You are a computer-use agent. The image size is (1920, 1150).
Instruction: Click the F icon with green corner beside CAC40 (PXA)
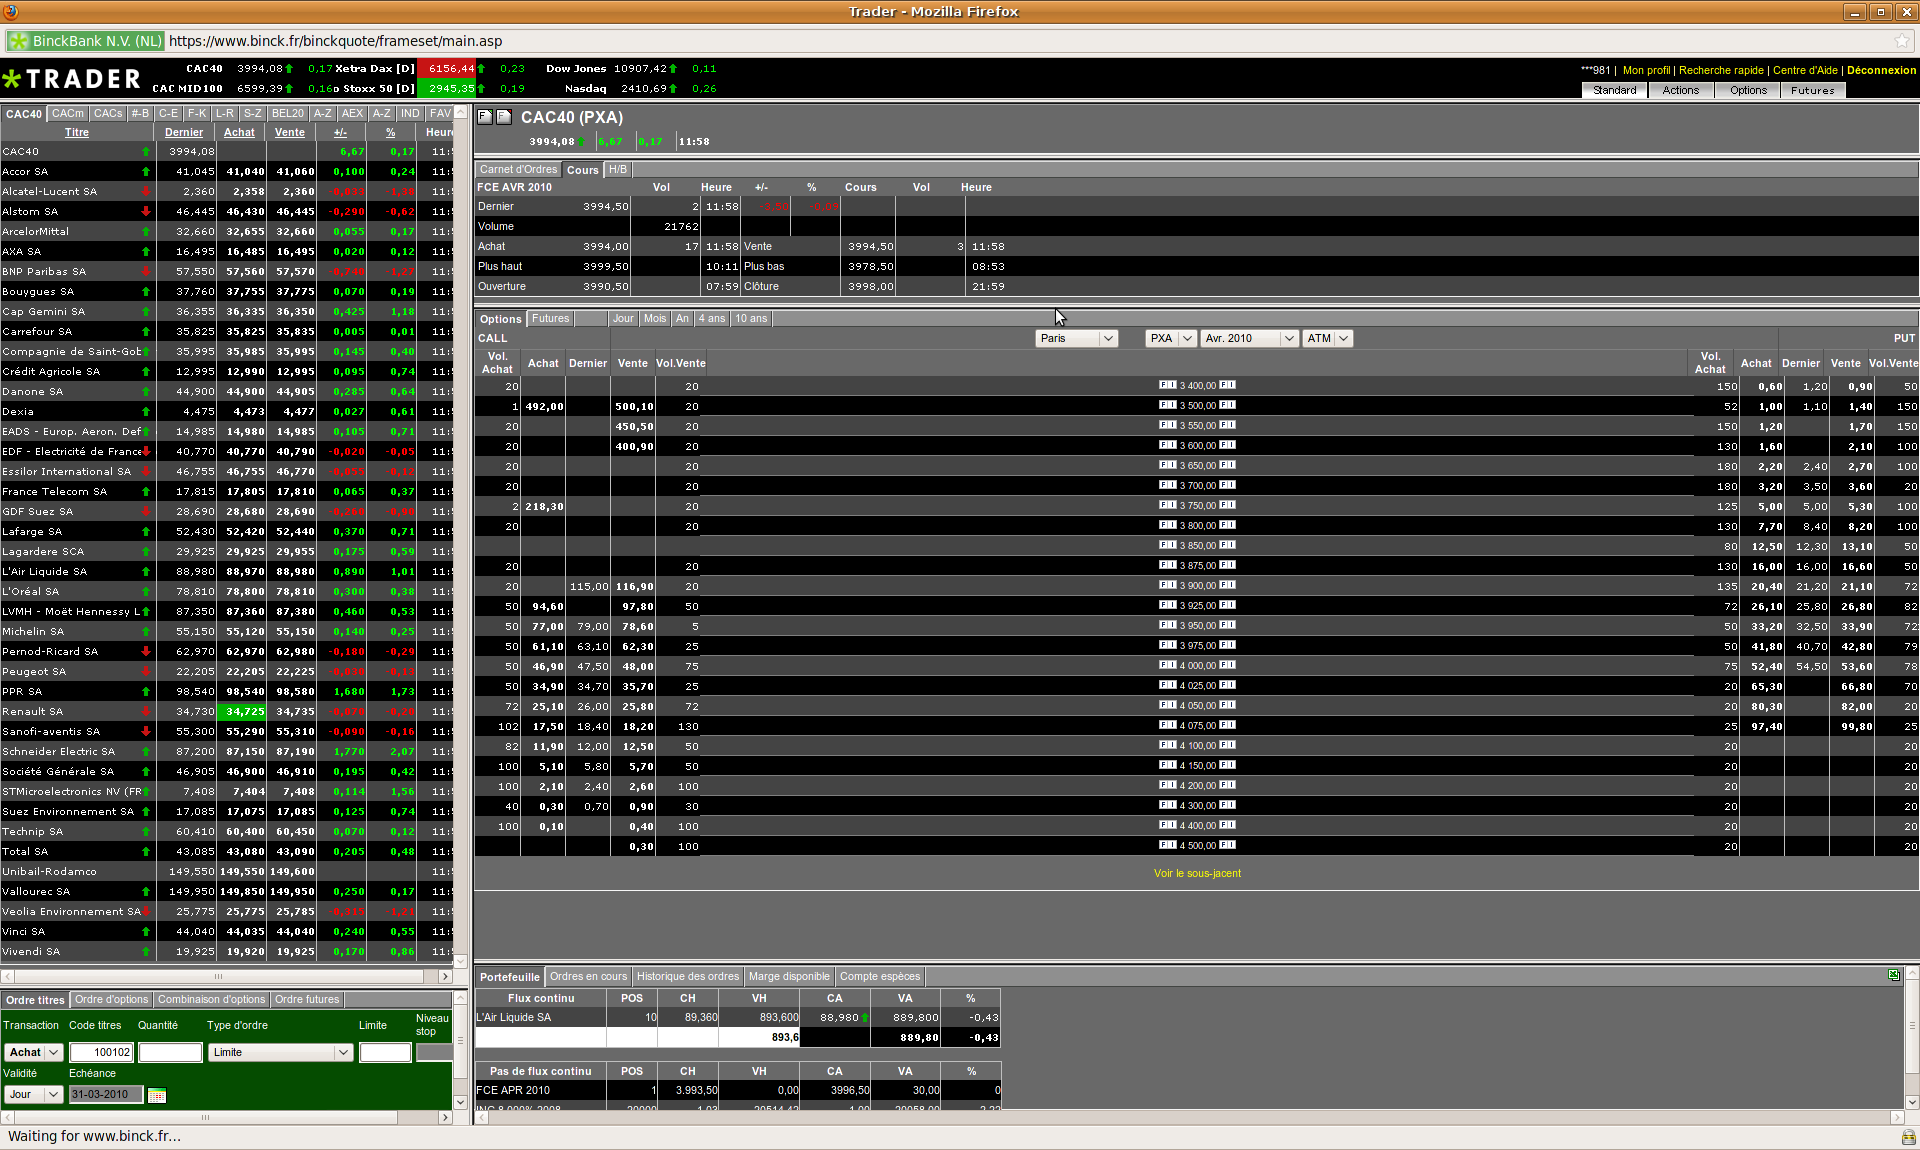[x=485, y=117]
